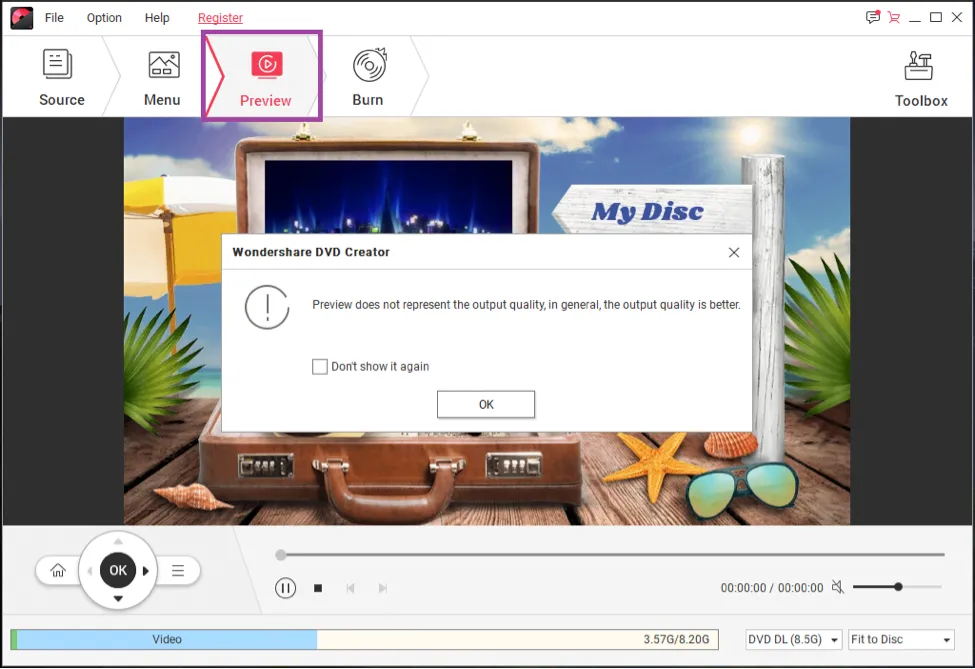Screen dimensions: 975x669
Task: Open the Option menu
Action: point(104,17)
